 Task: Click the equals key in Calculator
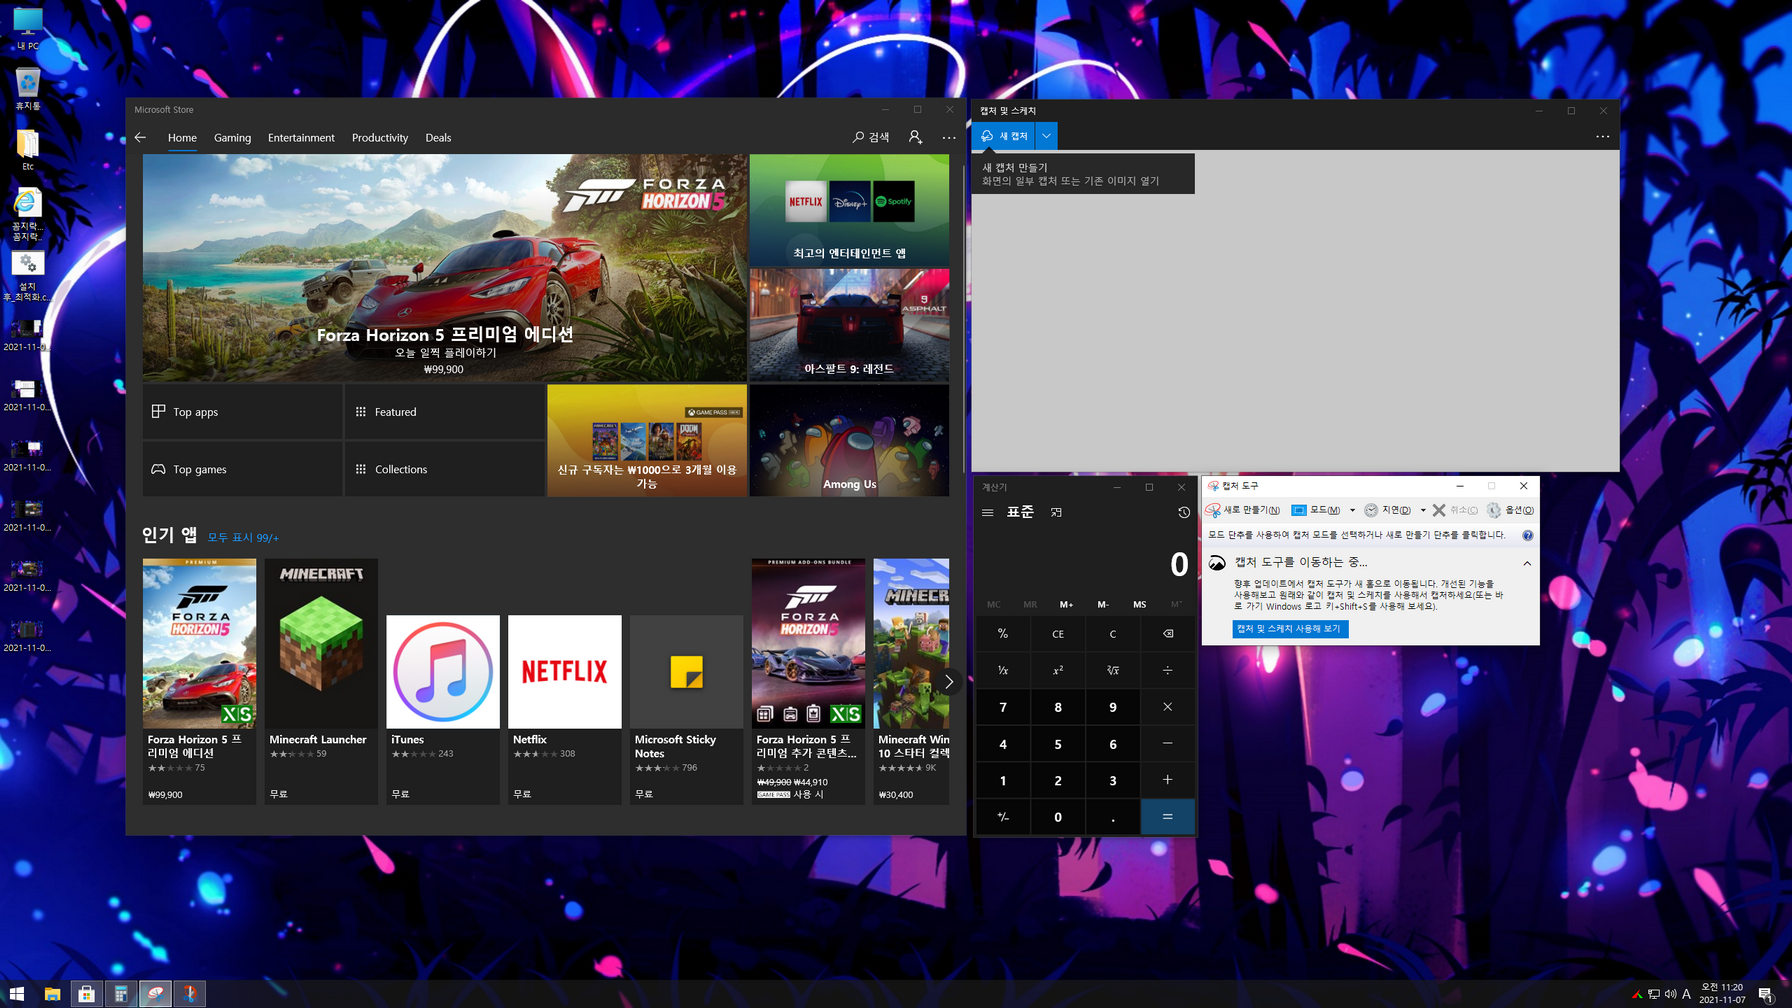pyautogui.click(x=1167, y=817)
